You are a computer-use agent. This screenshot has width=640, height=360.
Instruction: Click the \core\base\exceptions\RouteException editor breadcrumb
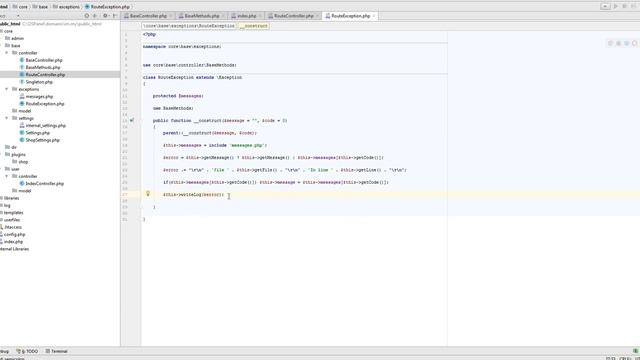[189, 26]
